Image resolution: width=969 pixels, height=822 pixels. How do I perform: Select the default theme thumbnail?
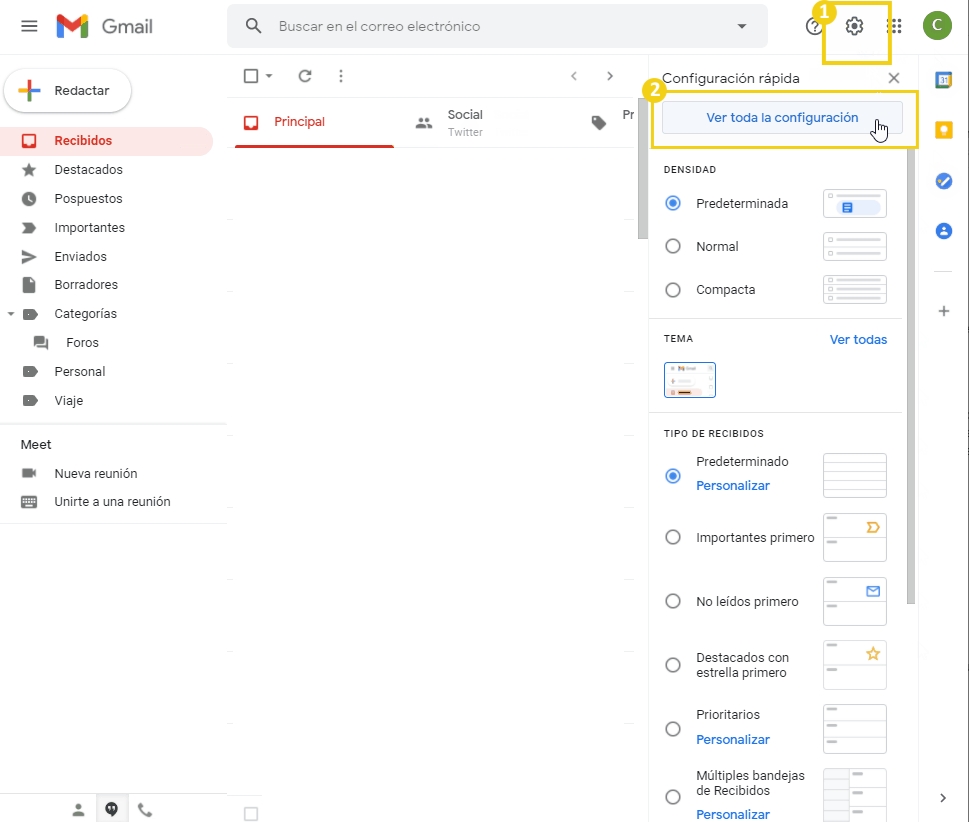(690, 380)
